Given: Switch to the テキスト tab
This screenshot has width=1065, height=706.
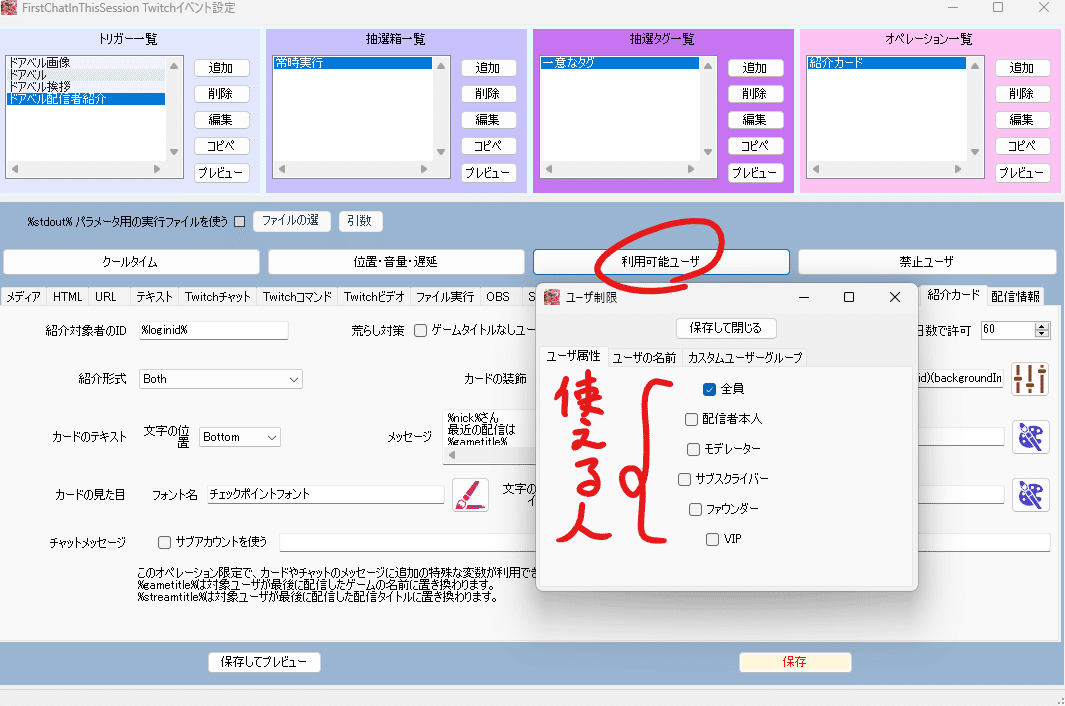Looking at the screenshot, I should (154, 297).
